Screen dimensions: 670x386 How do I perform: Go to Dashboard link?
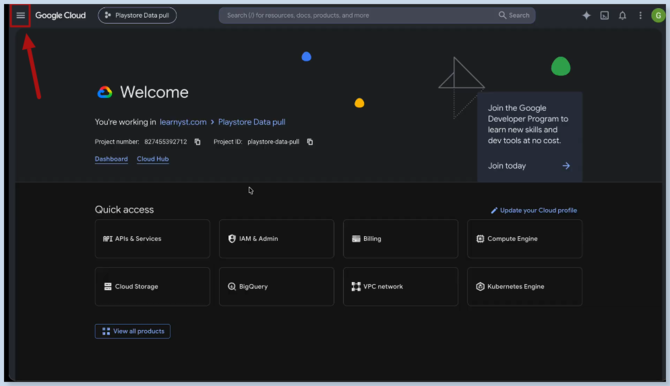point(111,159)
